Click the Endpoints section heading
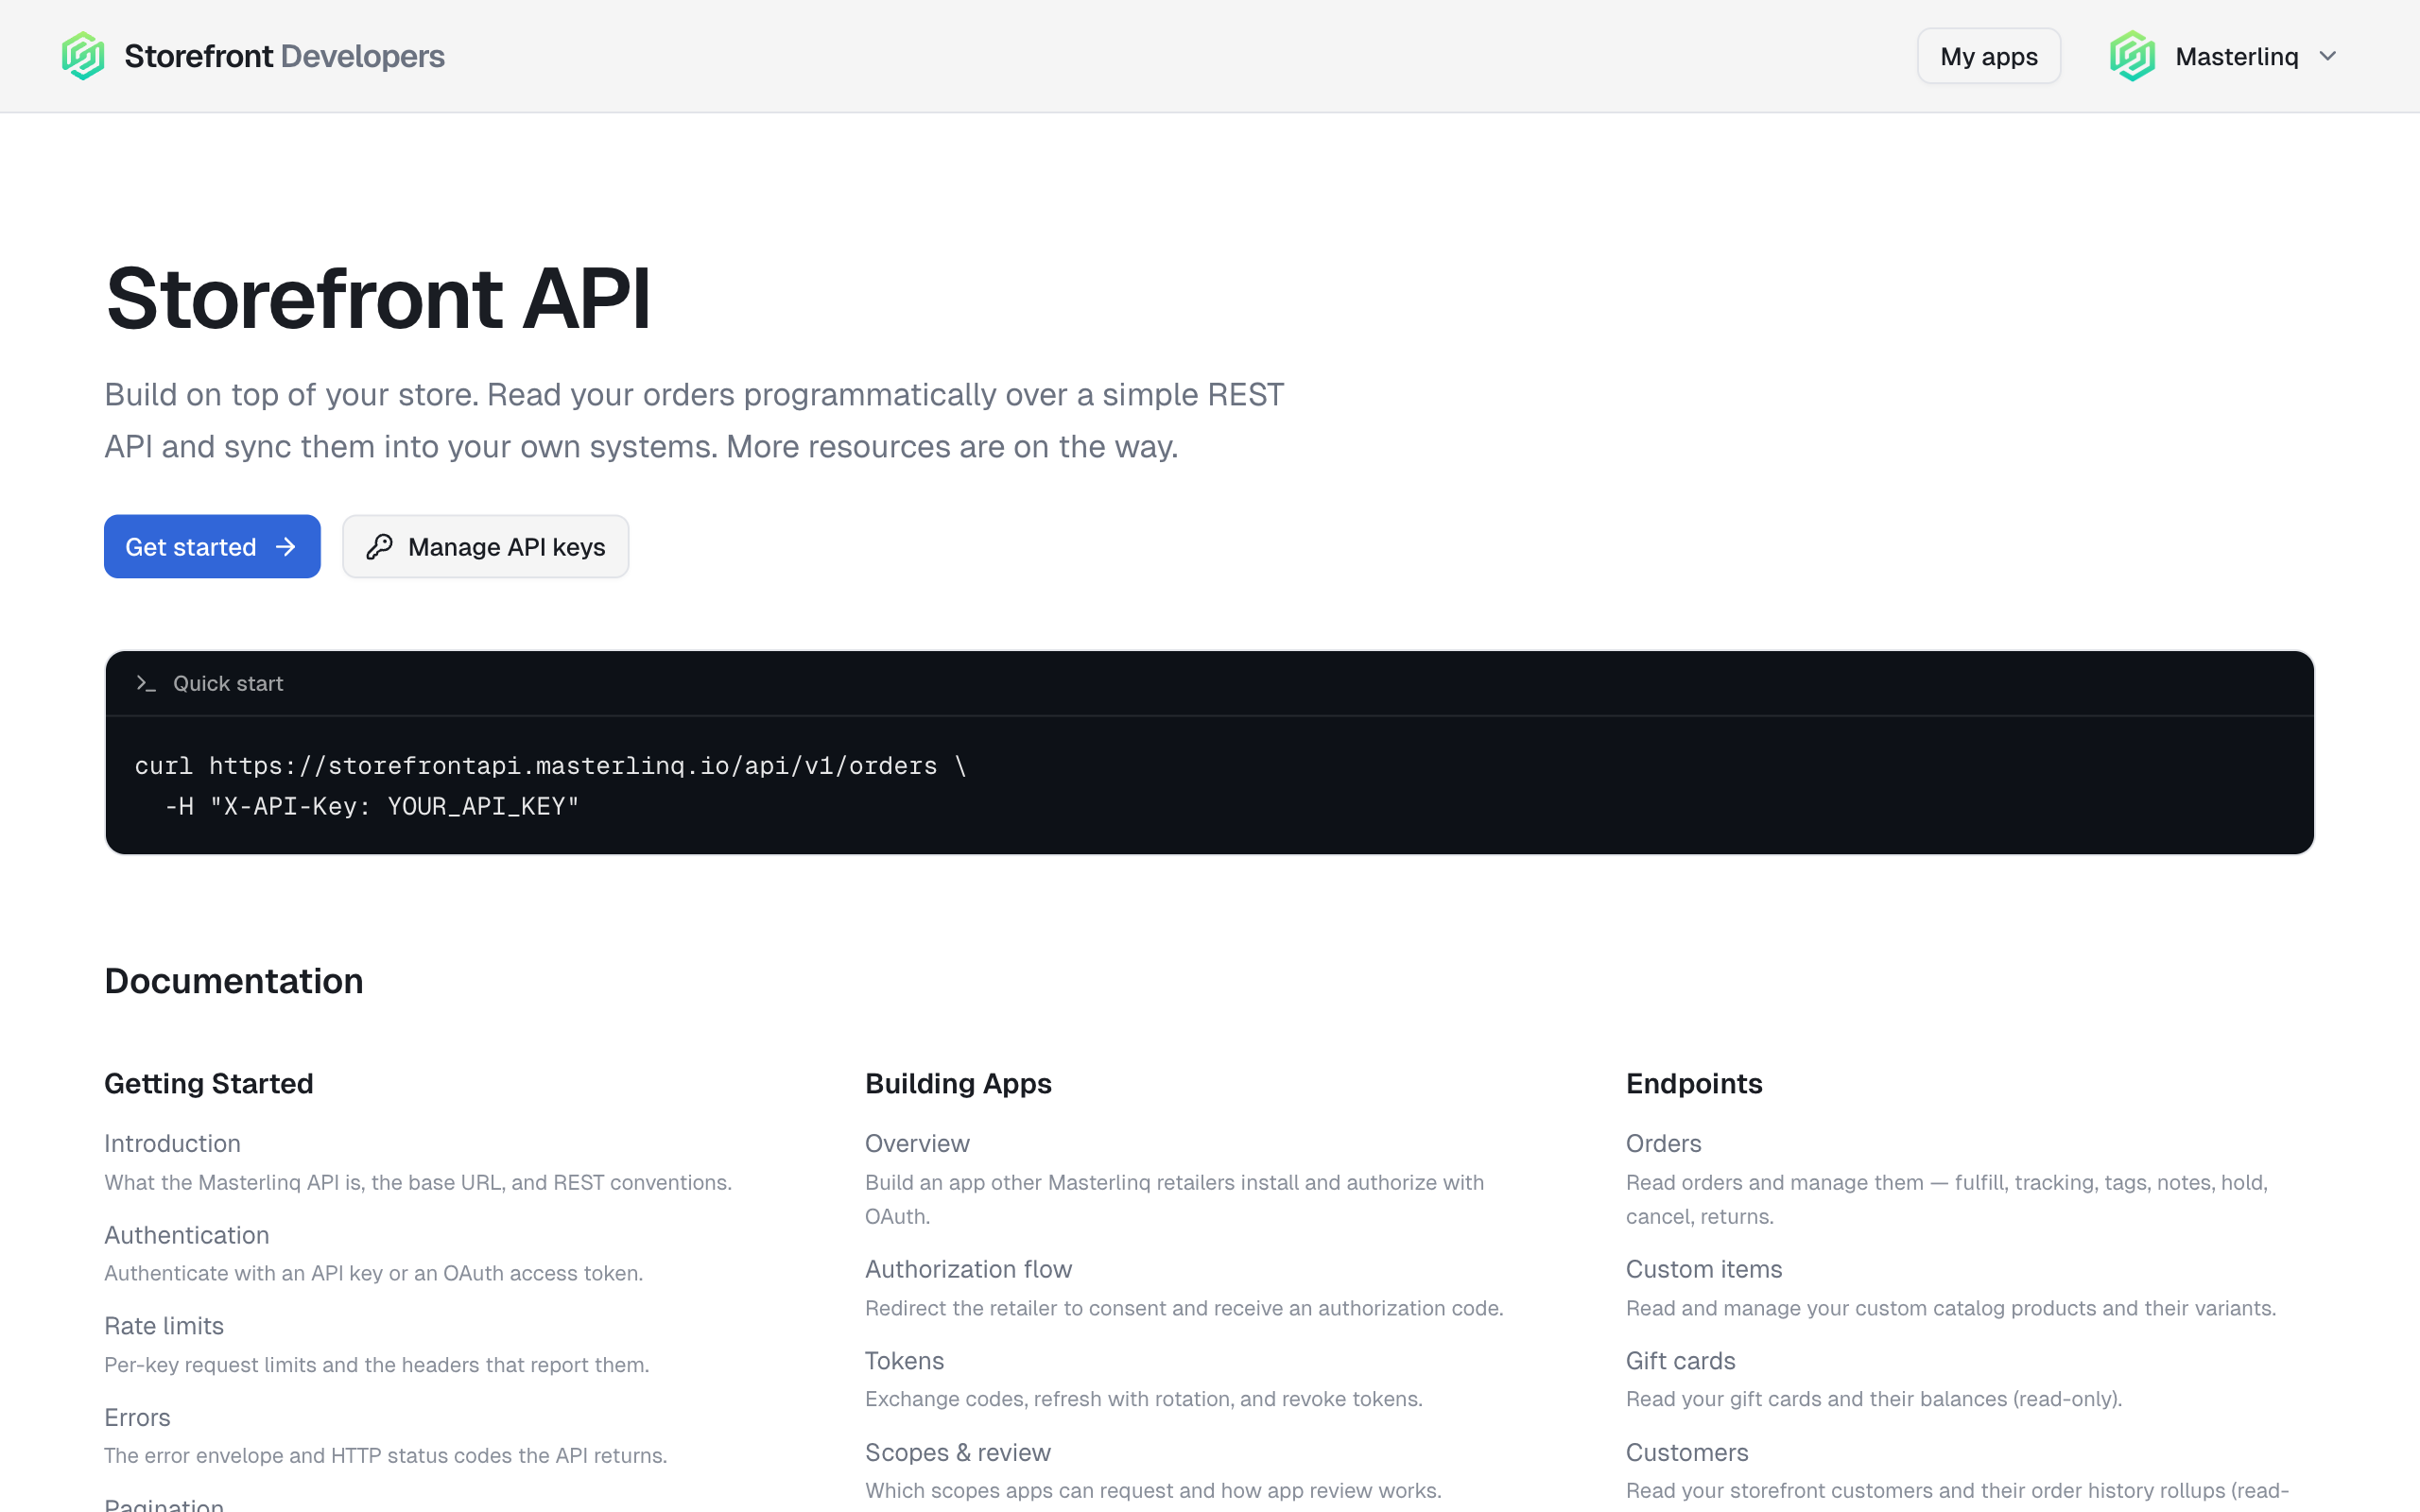 1694,1083
